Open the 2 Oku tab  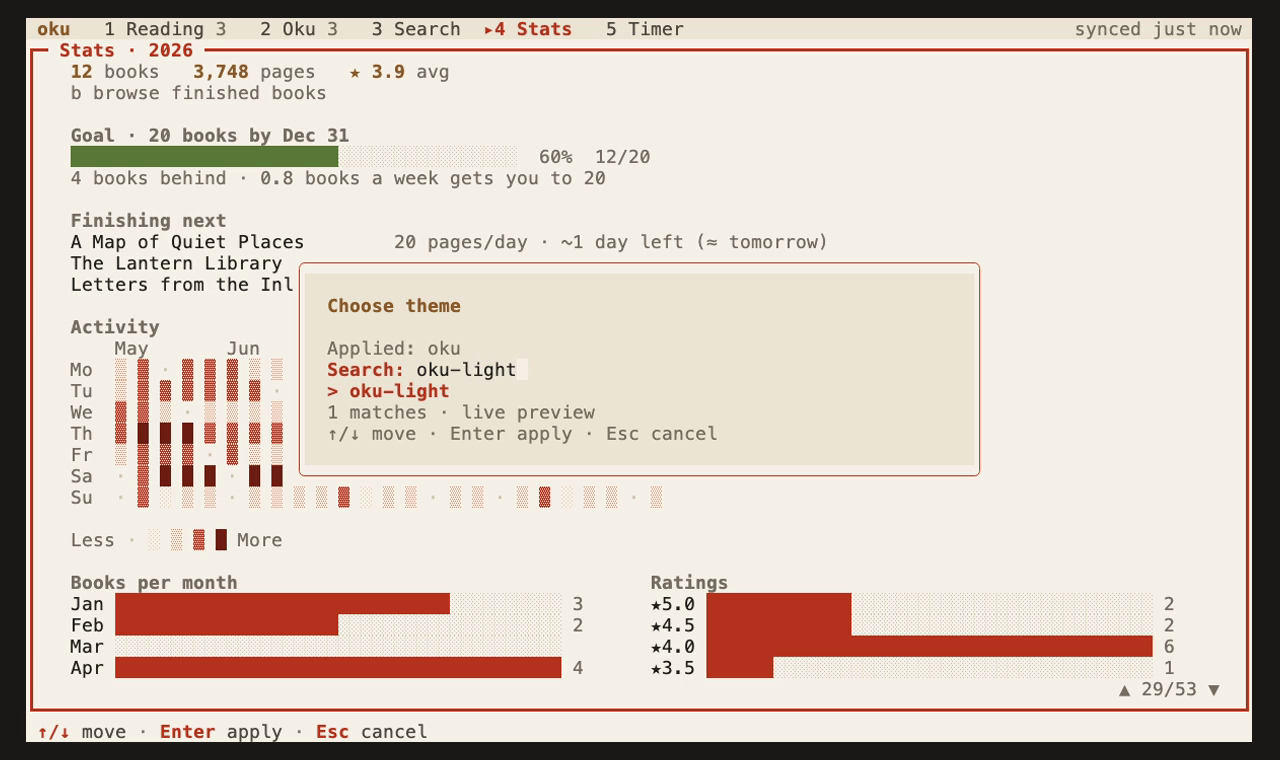click(x=299, y=29)
